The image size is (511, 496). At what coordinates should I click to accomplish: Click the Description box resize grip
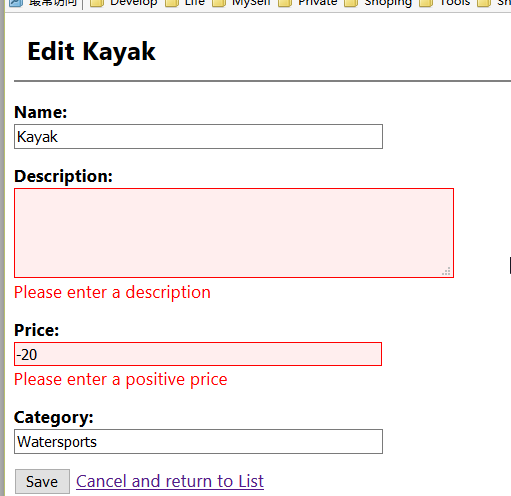click(x=447, y=271)
